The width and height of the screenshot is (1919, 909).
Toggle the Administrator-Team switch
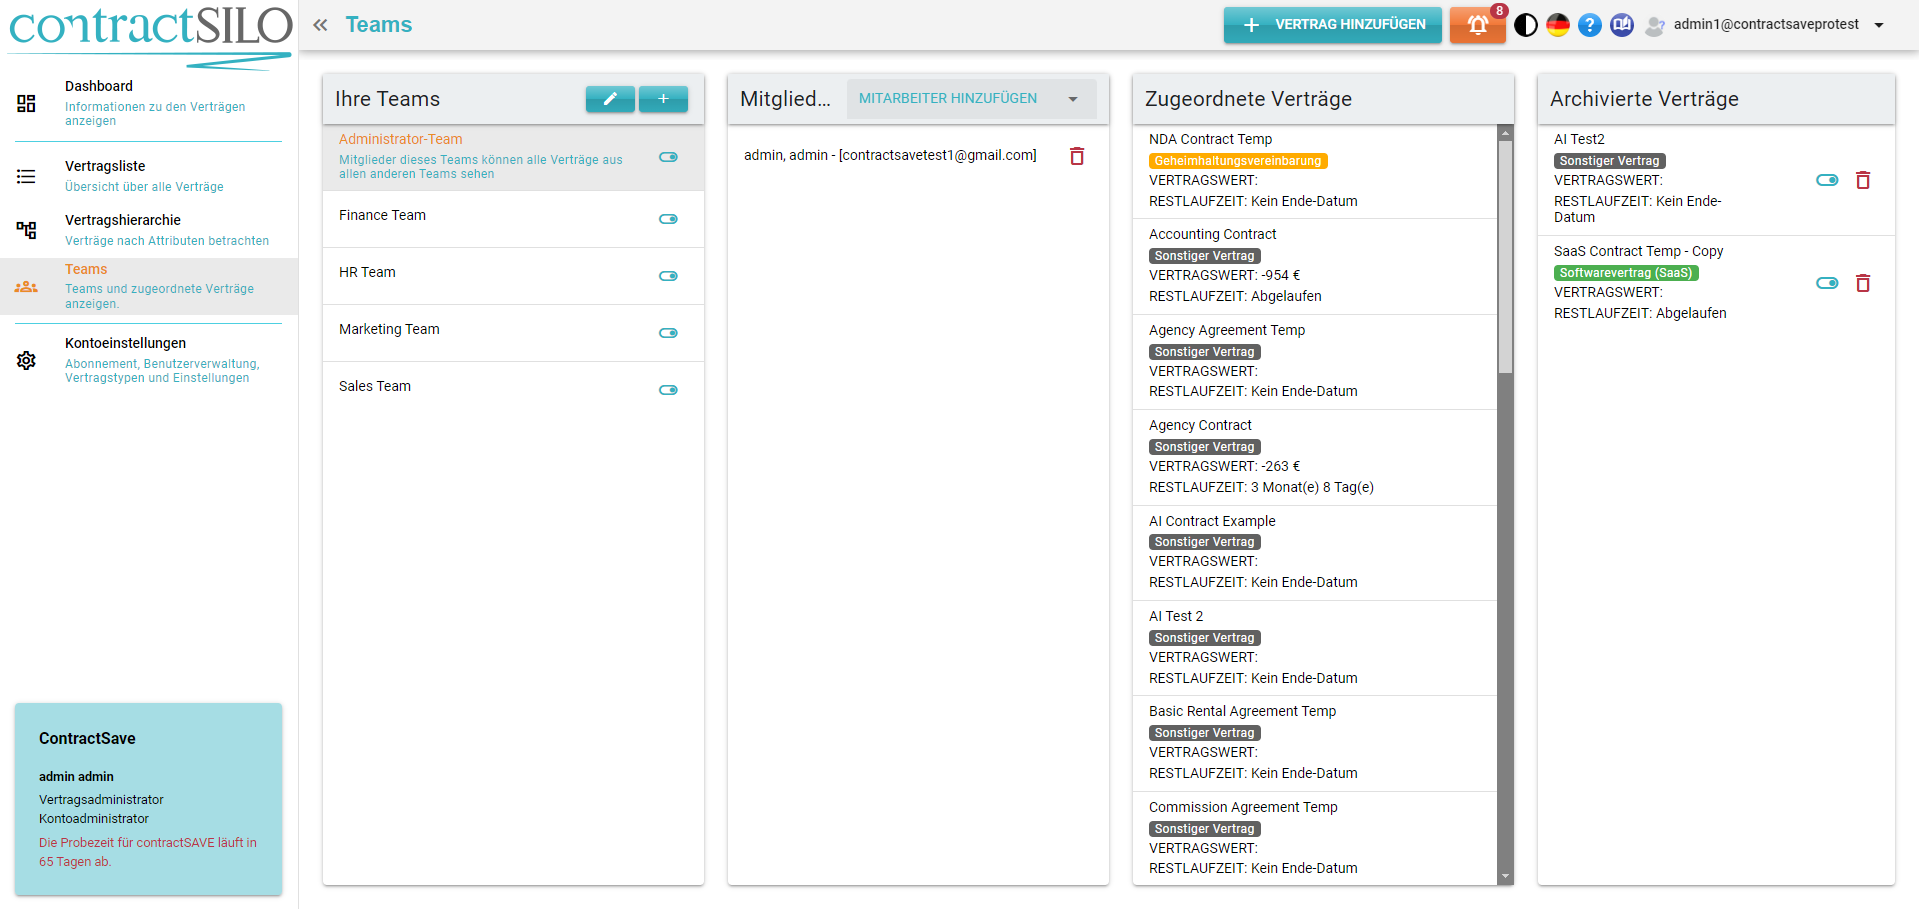tap(668, 157)
